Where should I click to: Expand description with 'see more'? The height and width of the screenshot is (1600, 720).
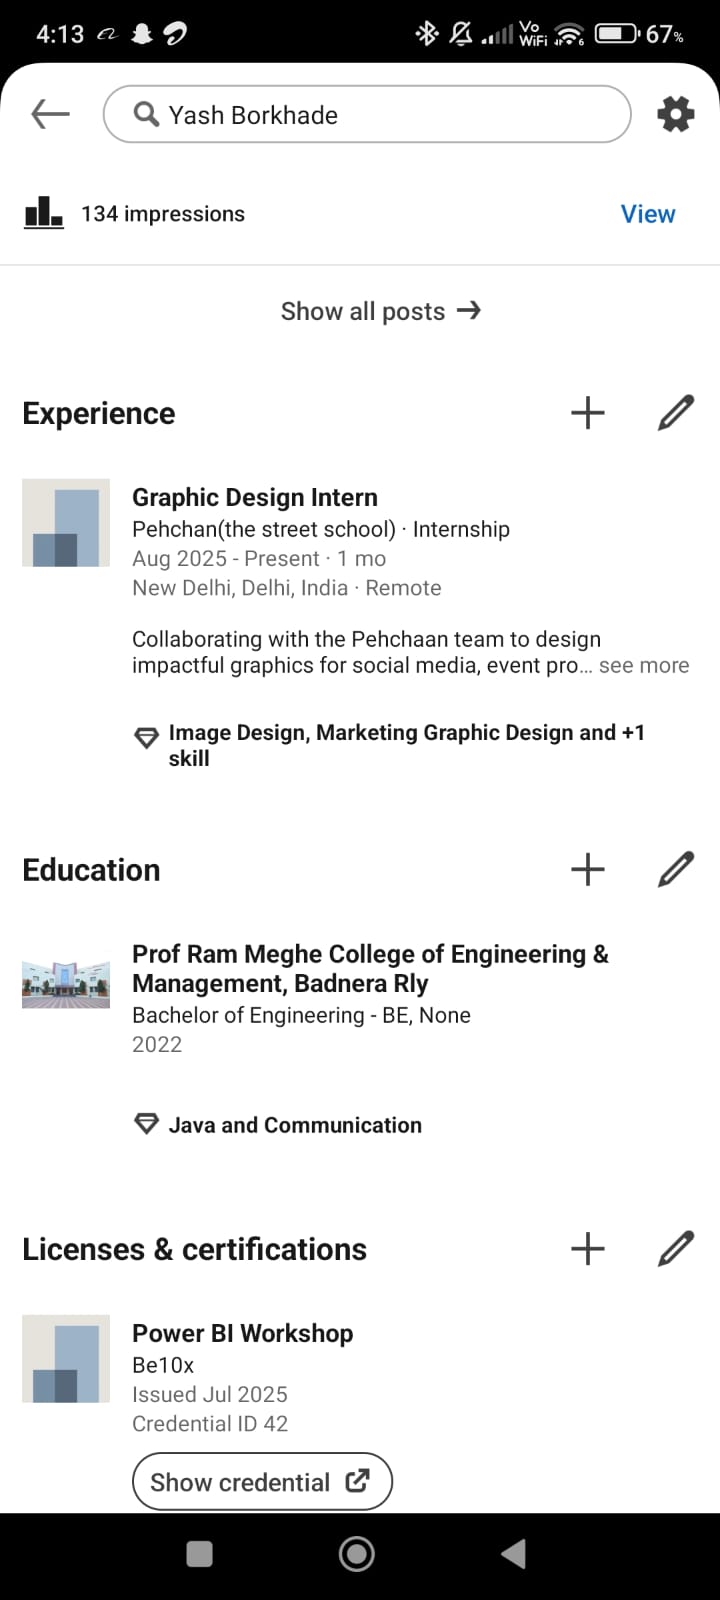(643, 666)
